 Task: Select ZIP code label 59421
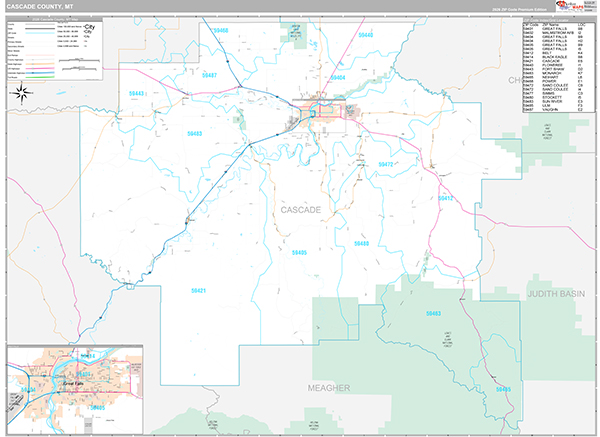click(x=198, y=291)
